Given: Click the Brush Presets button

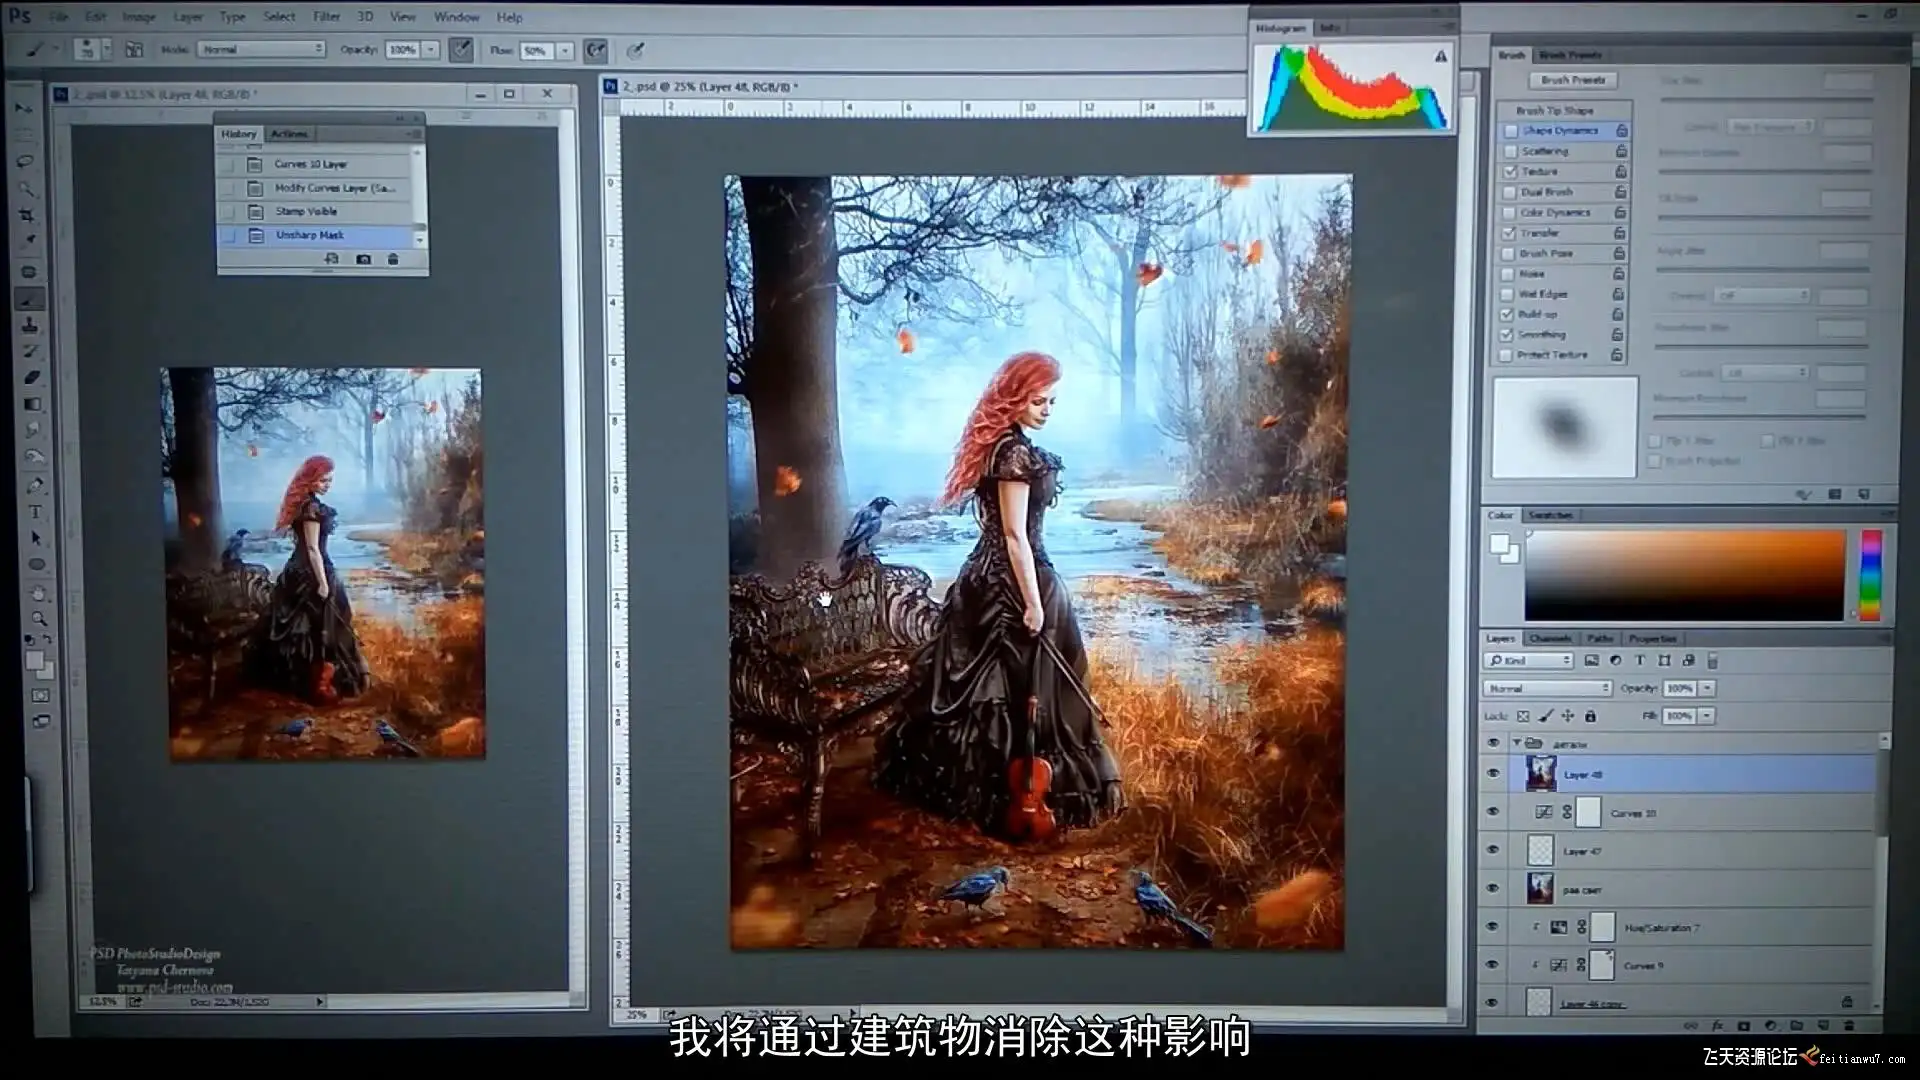Looking at the screenshot, I should 1572,80.
